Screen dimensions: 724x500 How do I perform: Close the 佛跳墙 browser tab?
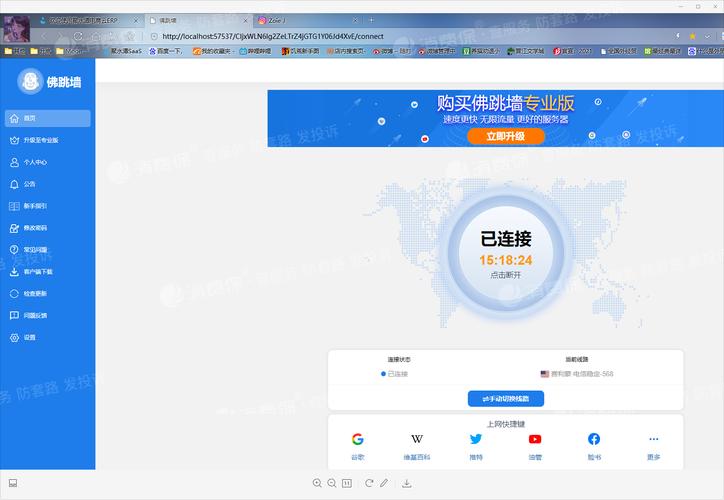coord(246,21)
